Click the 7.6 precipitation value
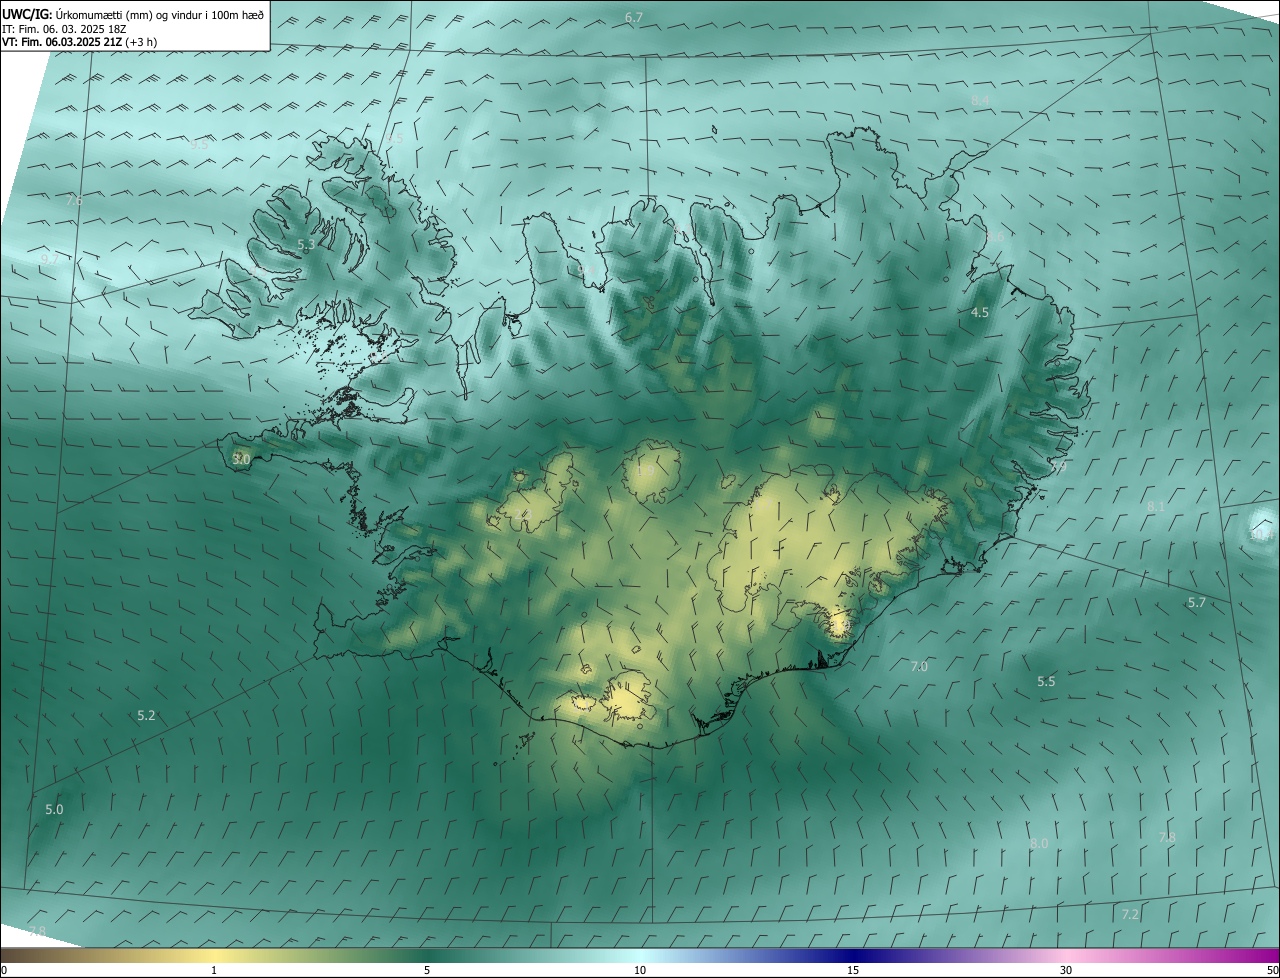Image resolution: width=1280 pixels, height=978 pixels. (x=74, y=201)
